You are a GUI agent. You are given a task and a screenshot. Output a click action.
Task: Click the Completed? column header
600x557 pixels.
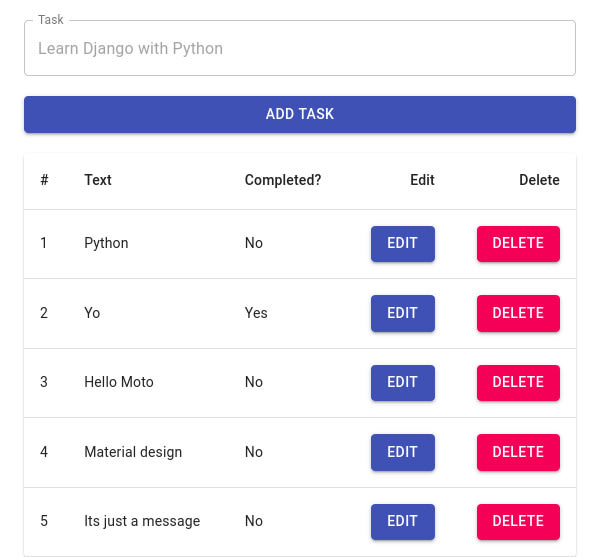pos(283,180)
